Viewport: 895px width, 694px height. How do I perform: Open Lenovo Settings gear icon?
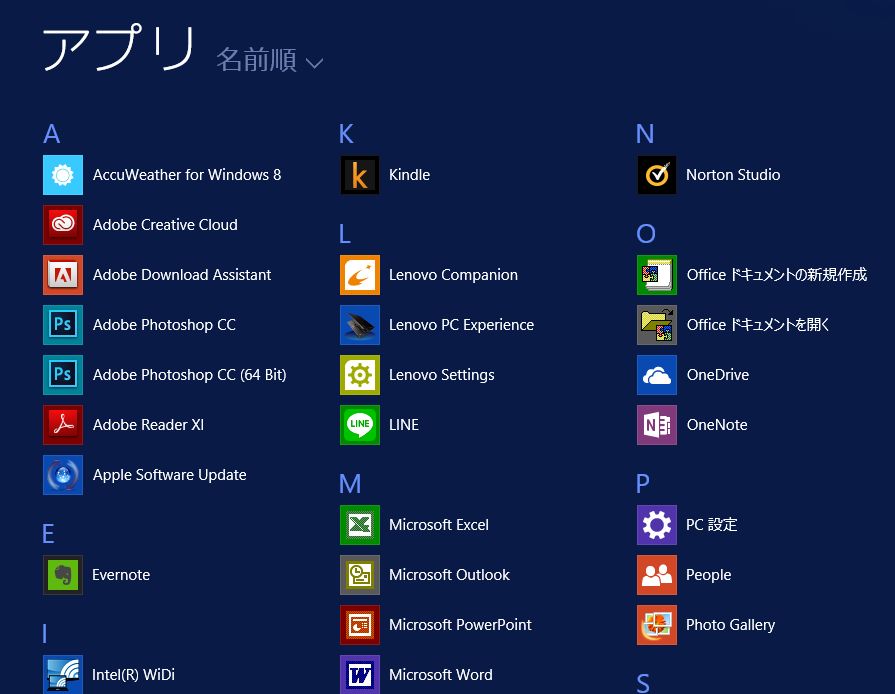tap(360, 375)
